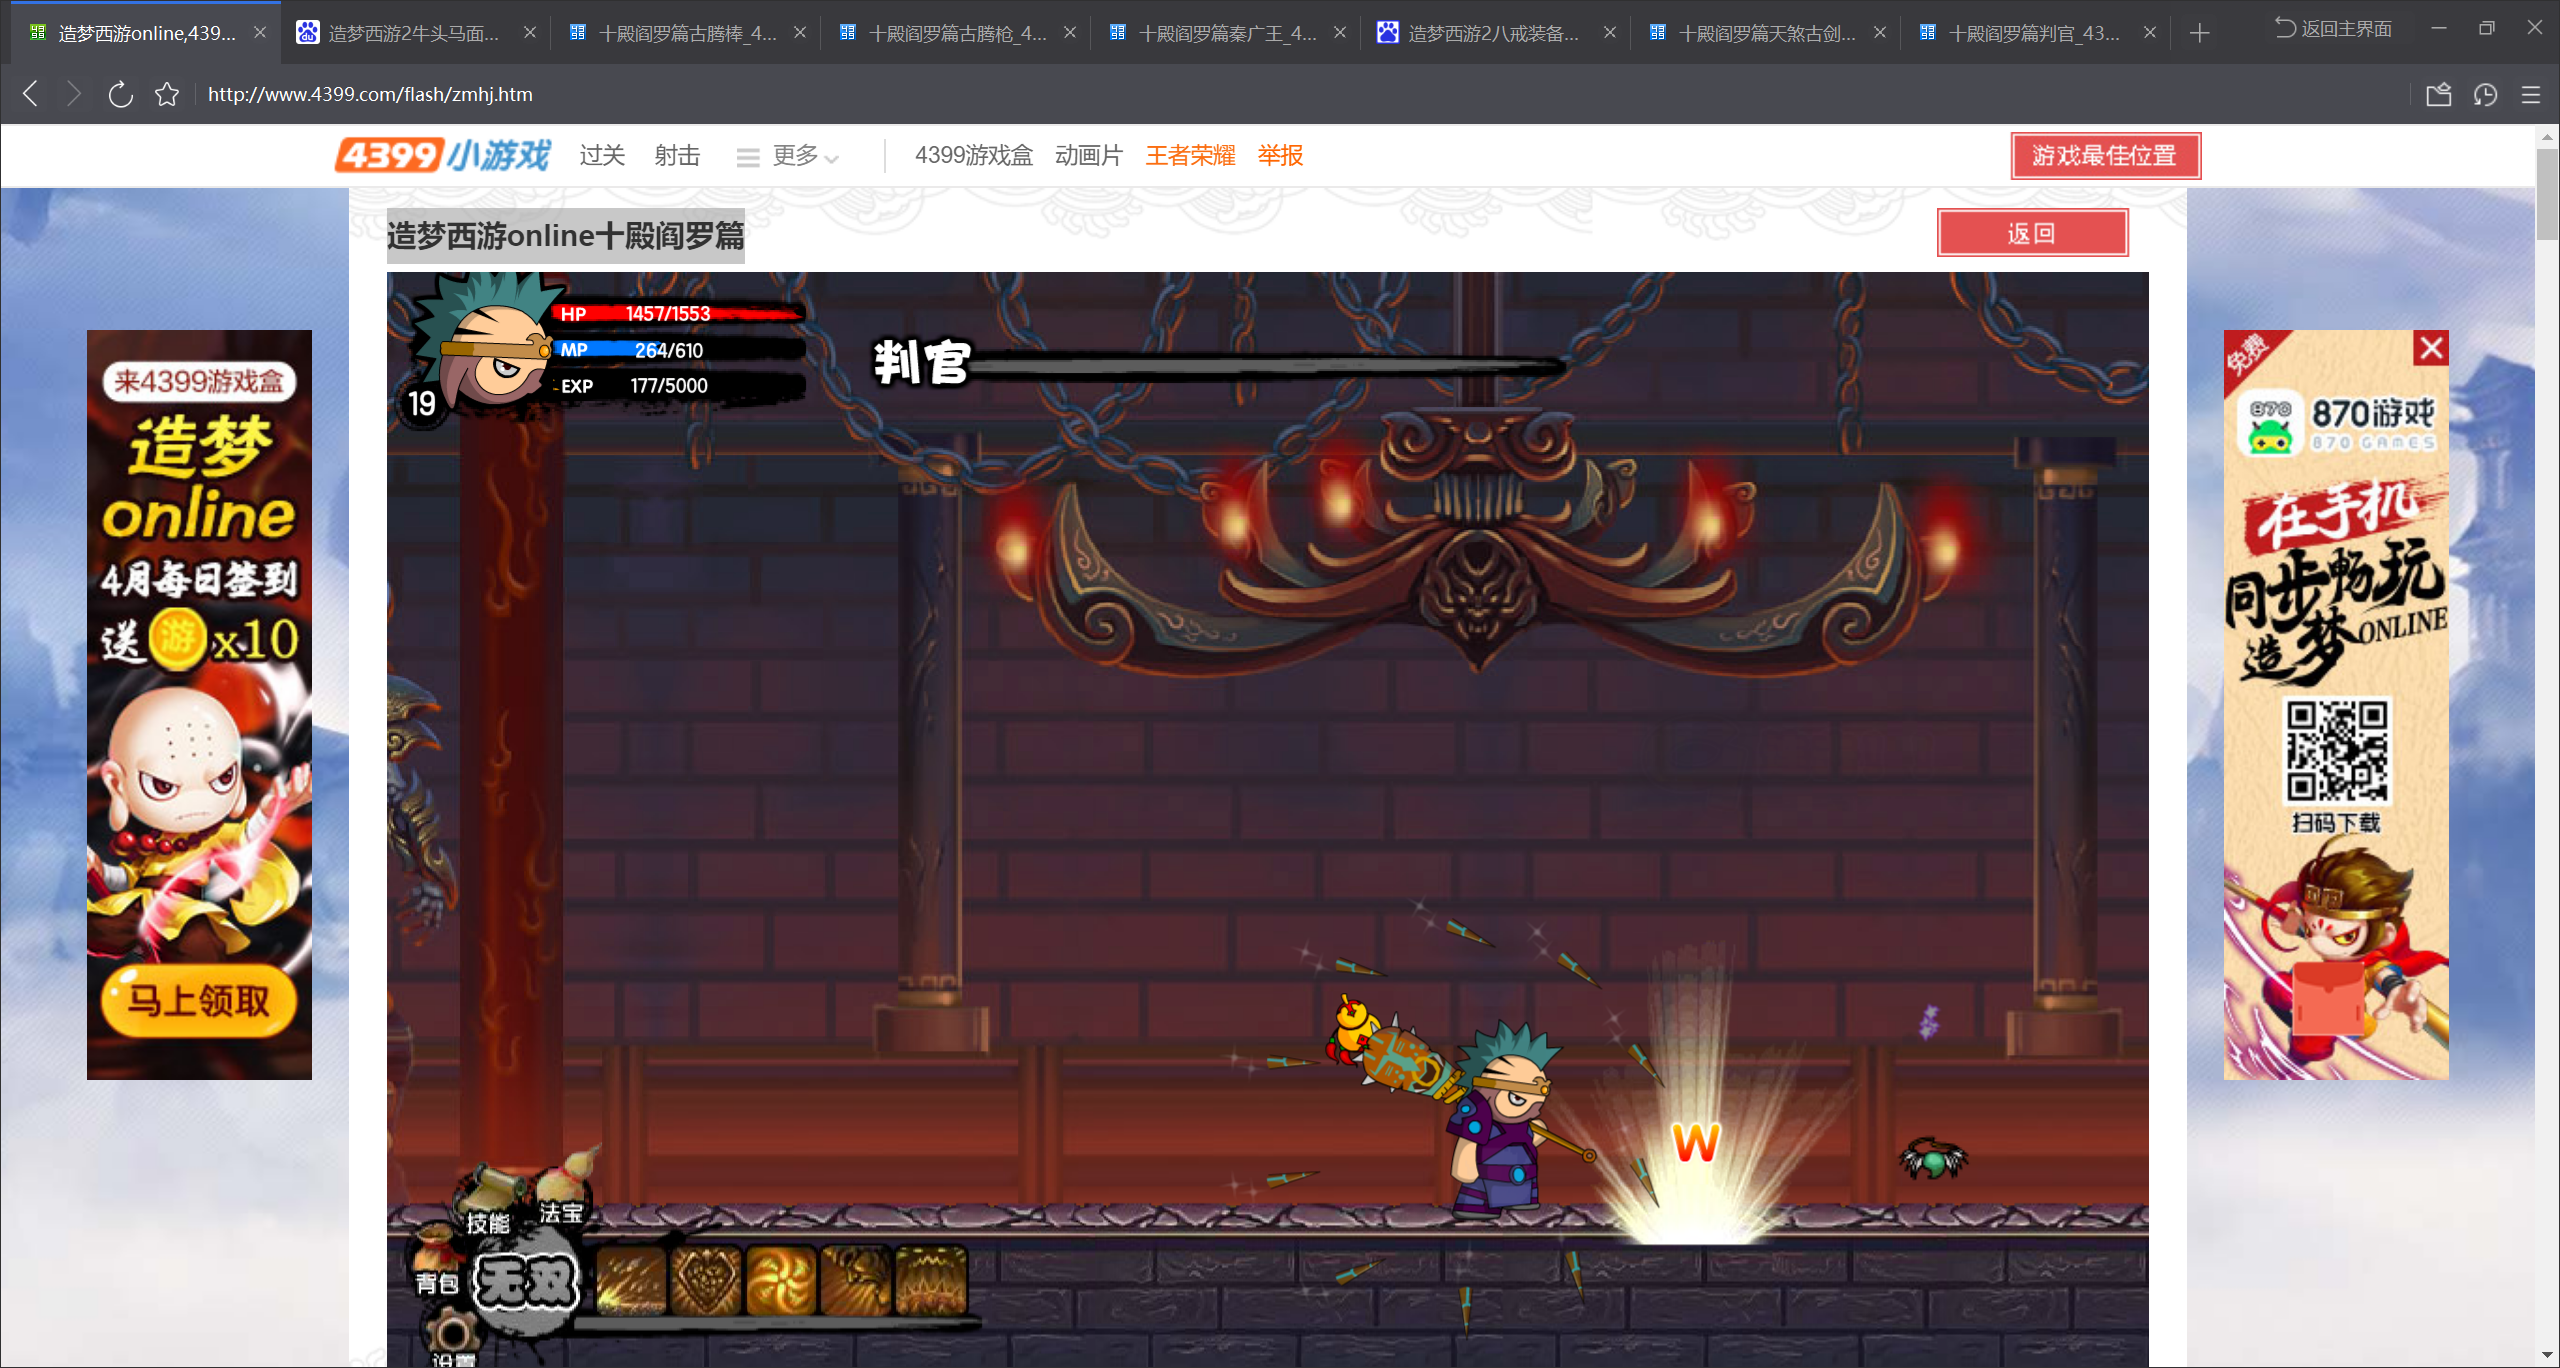Use the golden spikes skill slot

coord(931,1280)
